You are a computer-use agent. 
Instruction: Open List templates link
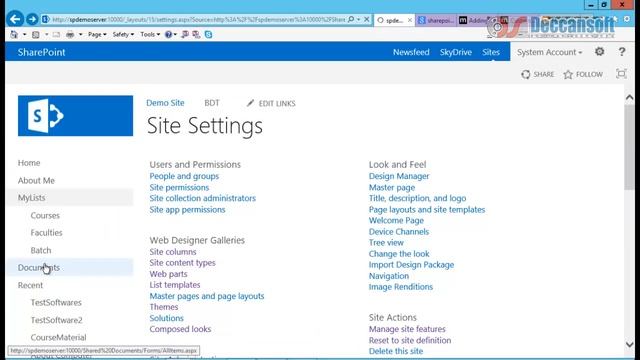click(175, 284)
